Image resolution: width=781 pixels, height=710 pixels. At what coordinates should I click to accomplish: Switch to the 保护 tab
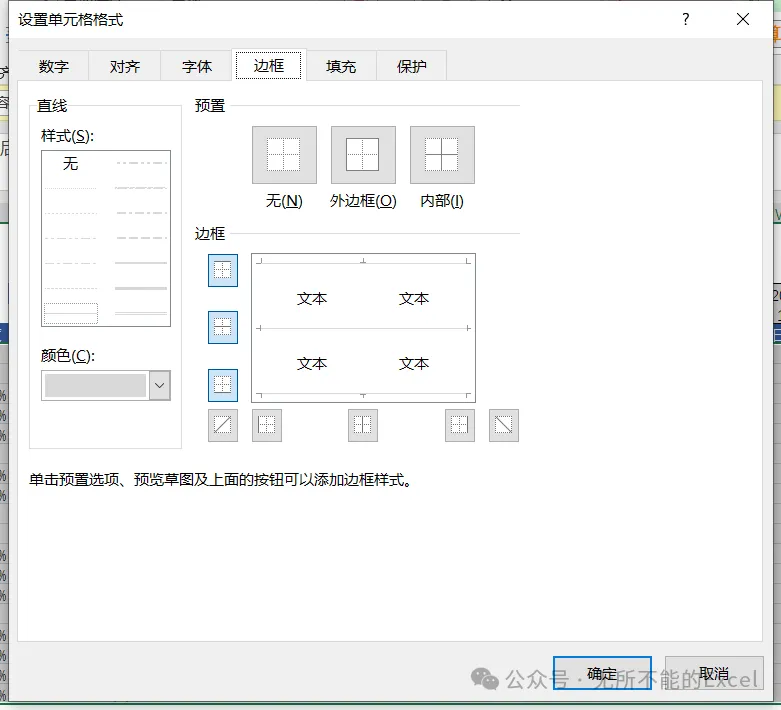point(411,66)
